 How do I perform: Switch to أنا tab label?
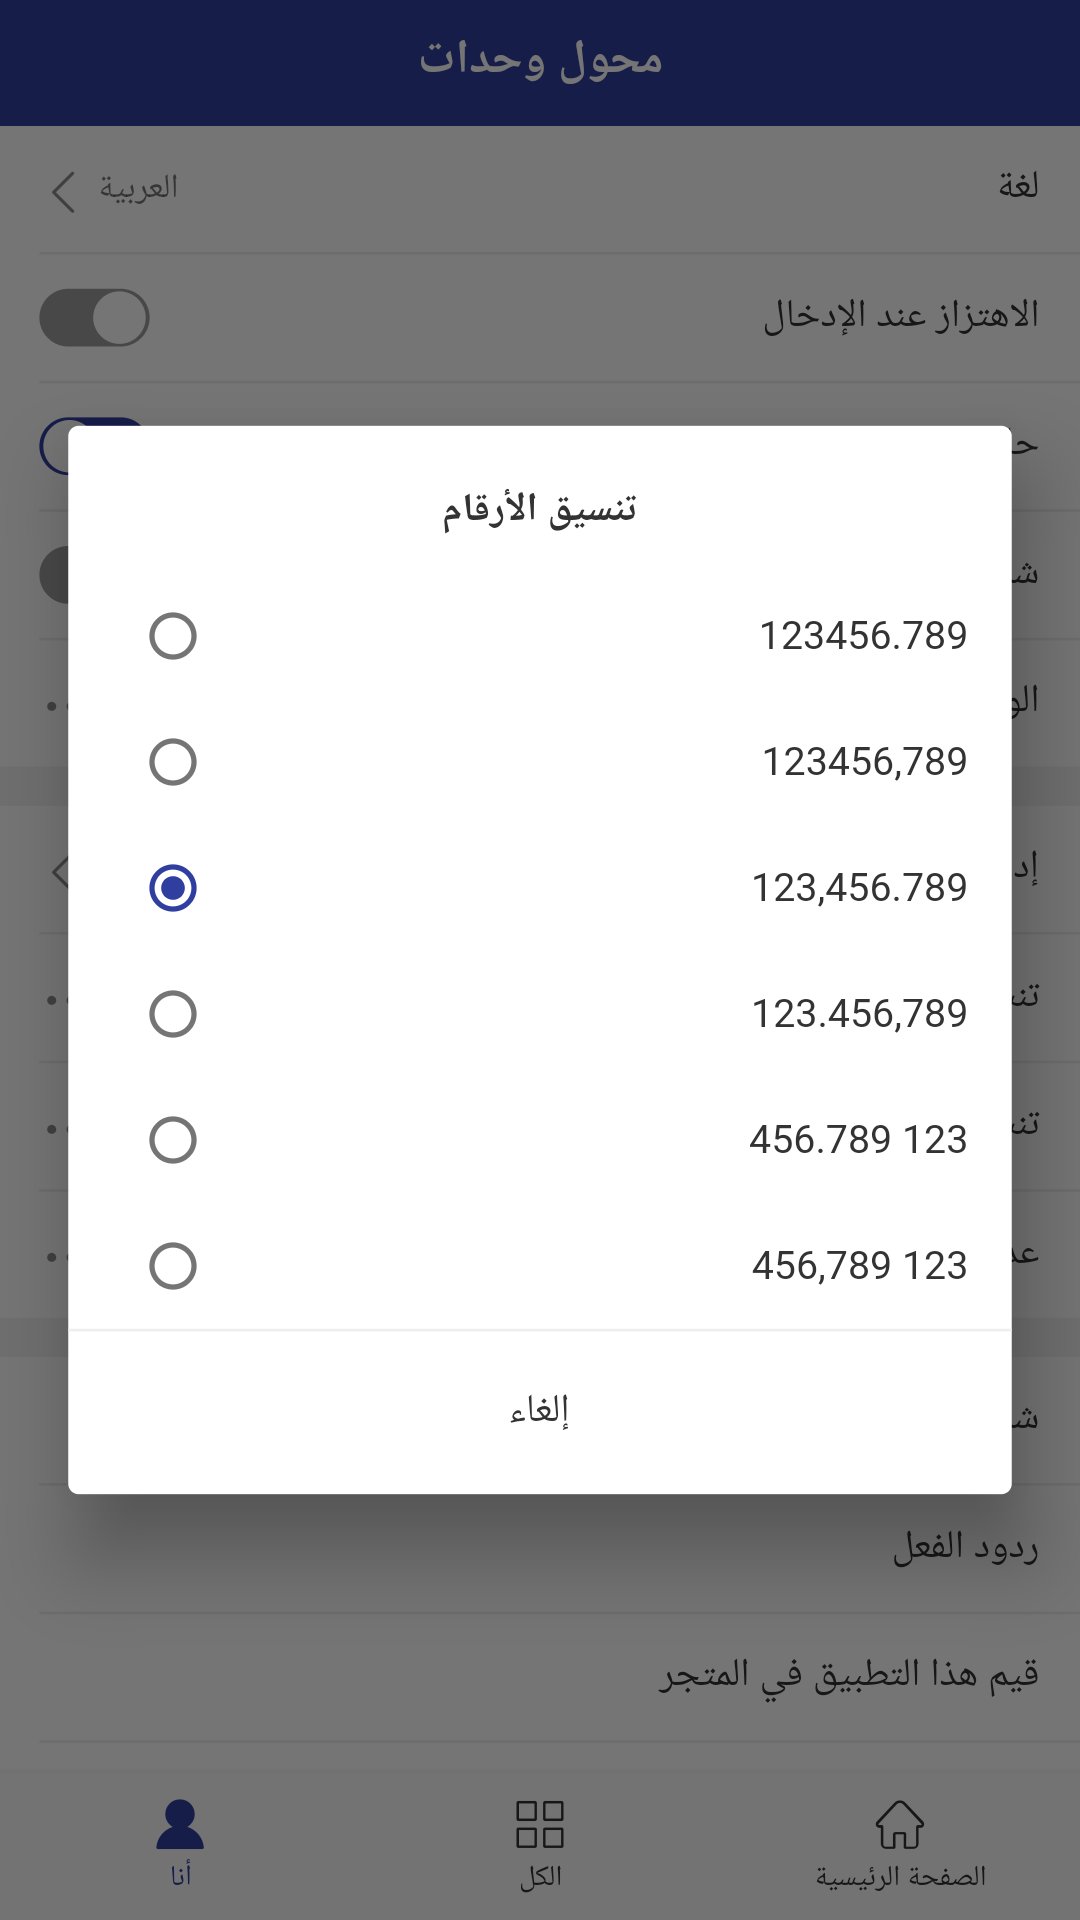180,1875
